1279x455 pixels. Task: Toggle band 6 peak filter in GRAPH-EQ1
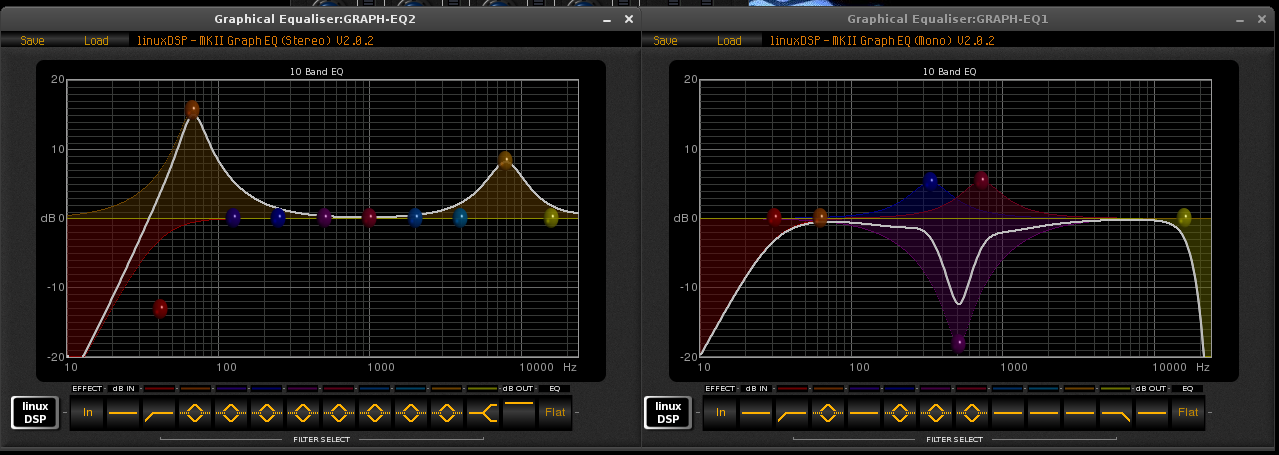point(973,412)
